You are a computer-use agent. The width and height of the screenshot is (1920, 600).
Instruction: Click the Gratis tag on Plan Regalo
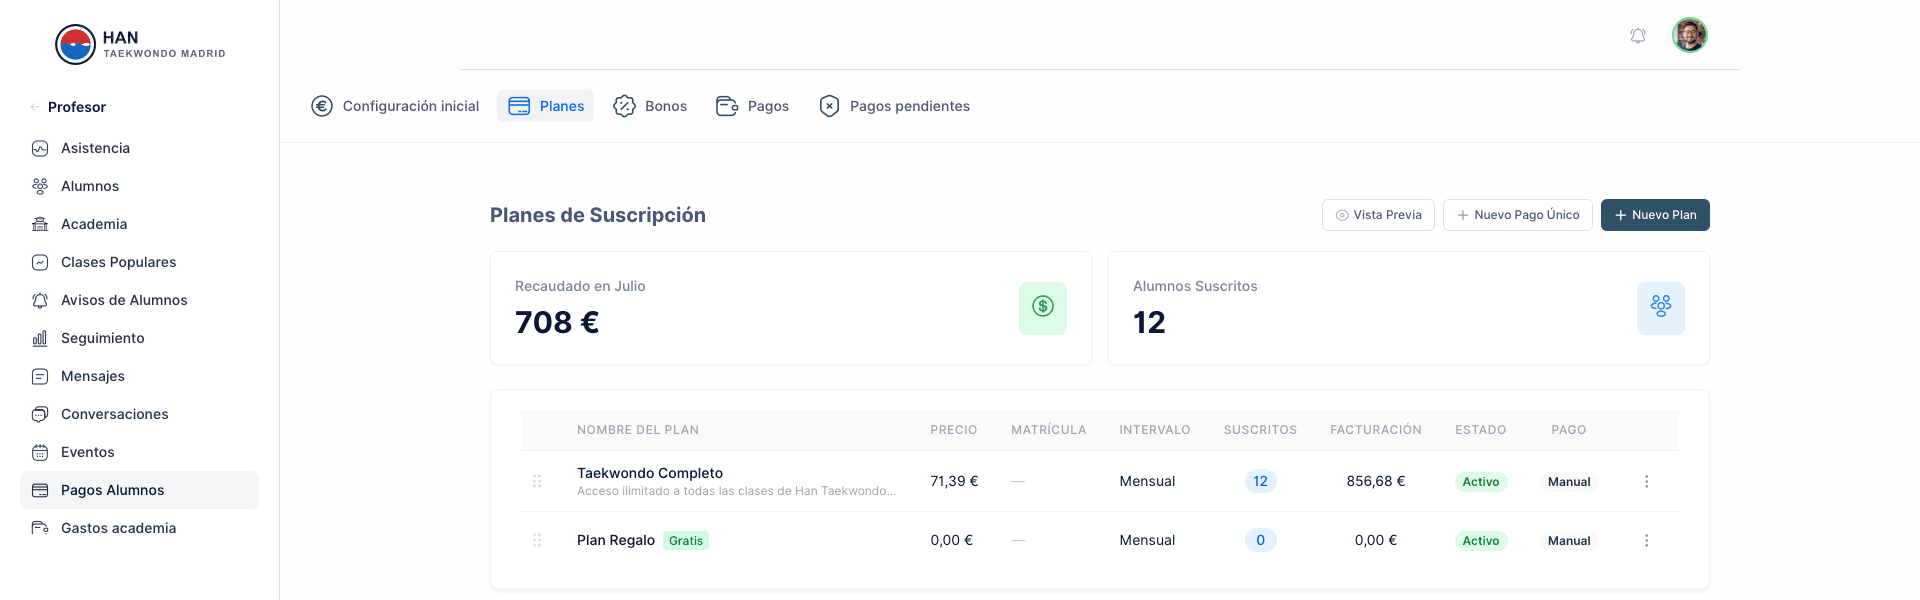pyautogui.click(x=686, y=541)
